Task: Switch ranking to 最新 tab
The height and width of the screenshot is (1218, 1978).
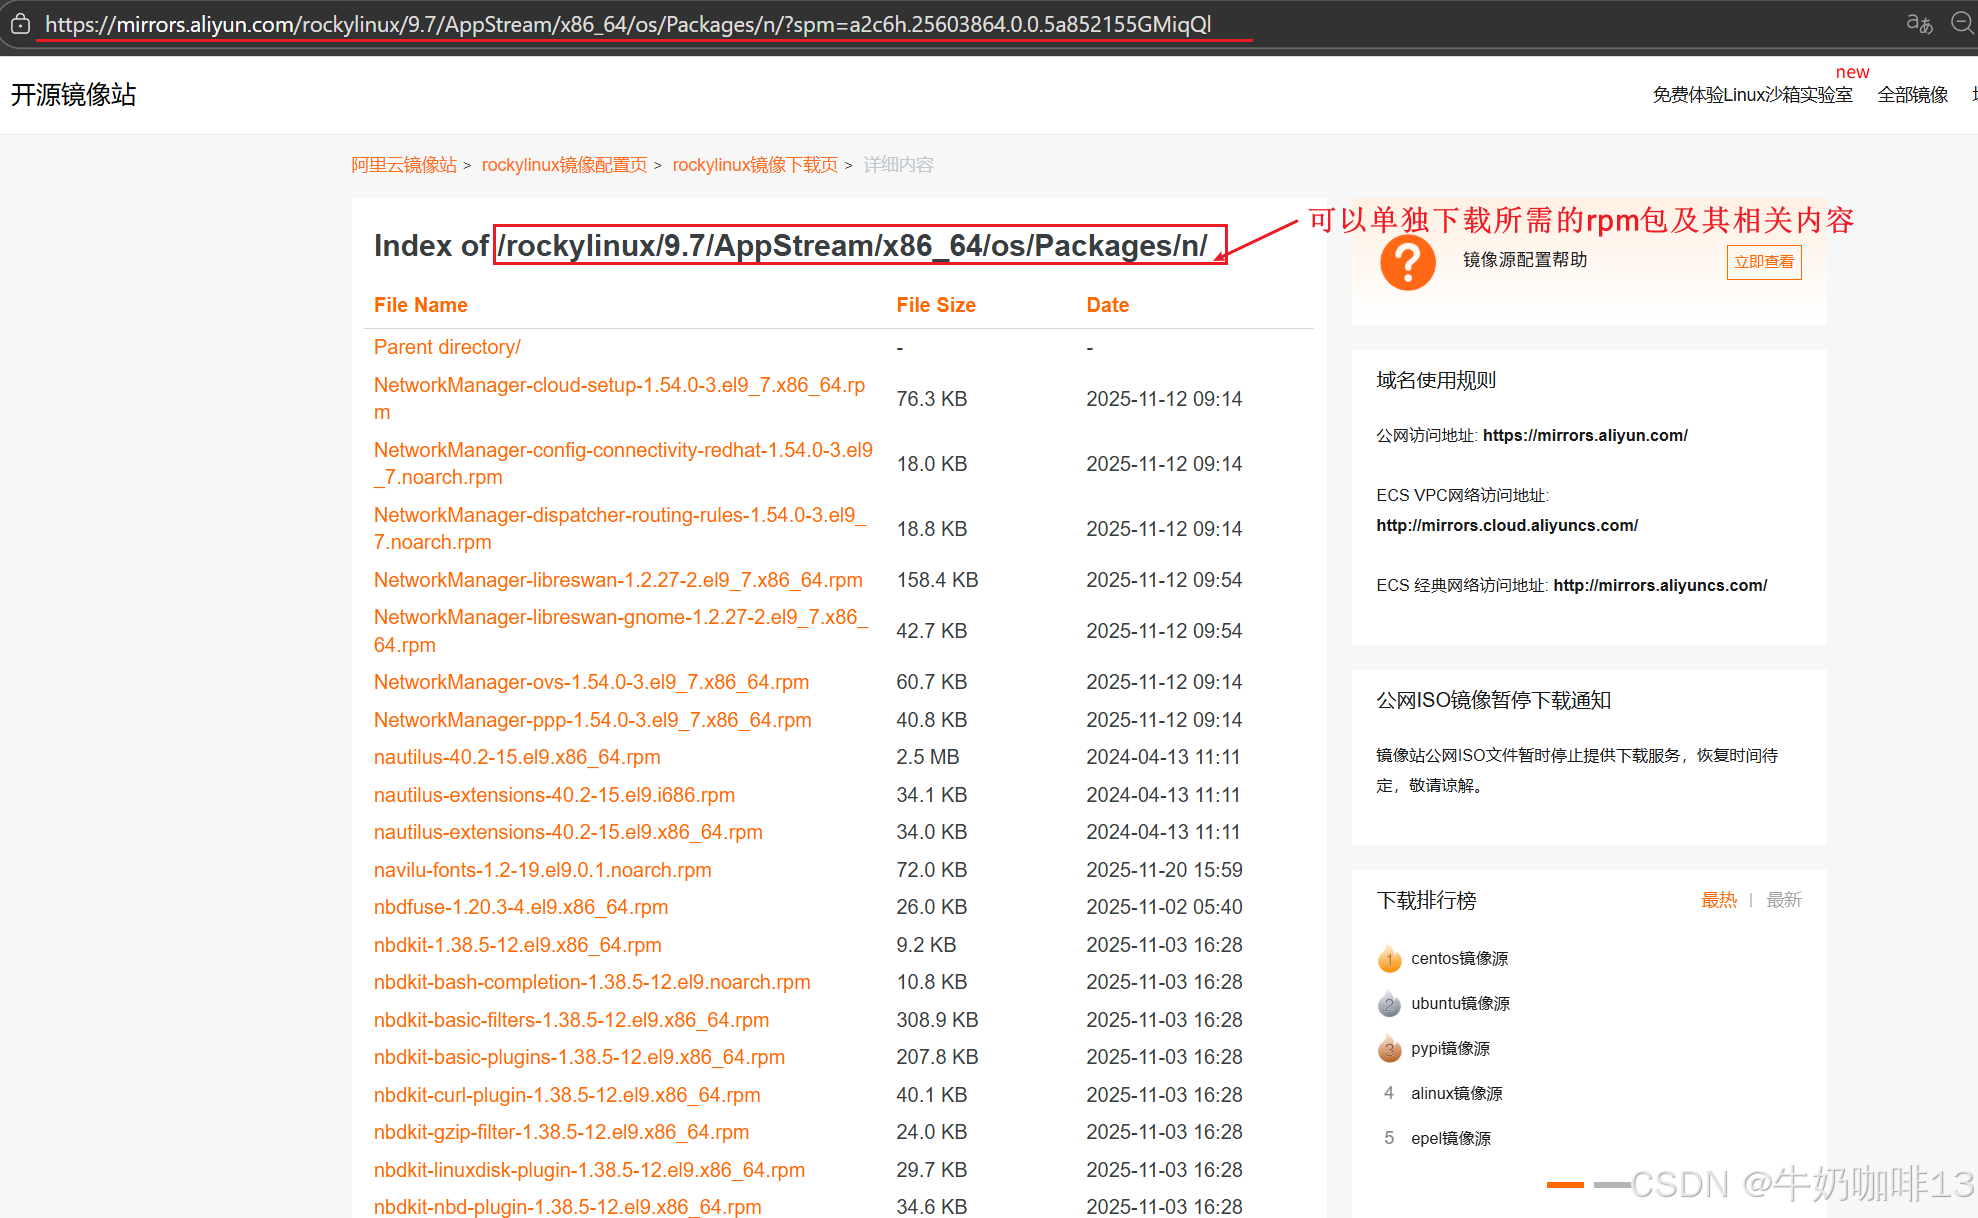Action: (x=1783, y=900)
